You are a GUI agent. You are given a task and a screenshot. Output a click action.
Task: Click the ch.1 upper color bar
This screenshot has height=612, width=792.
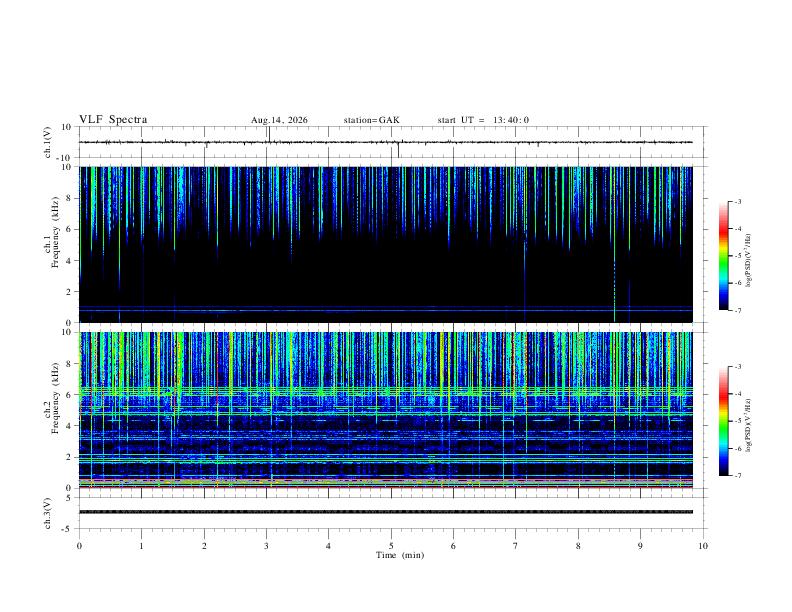point(723,256)
